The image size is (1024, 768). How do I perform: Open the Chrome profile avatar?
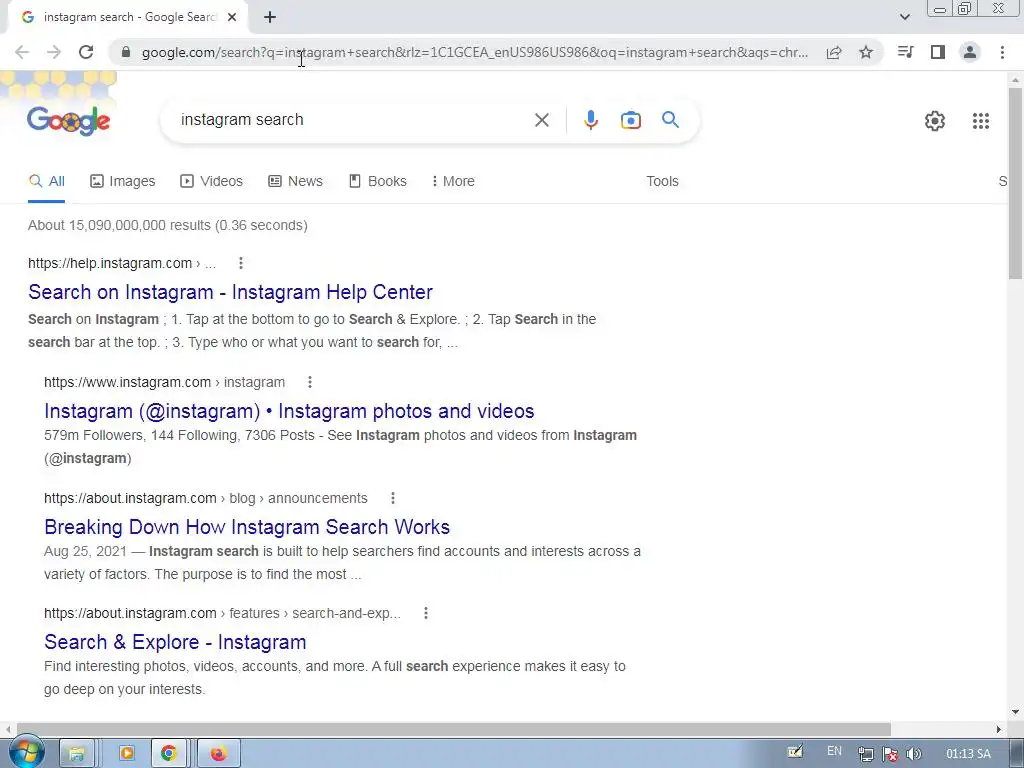point(970,52)
